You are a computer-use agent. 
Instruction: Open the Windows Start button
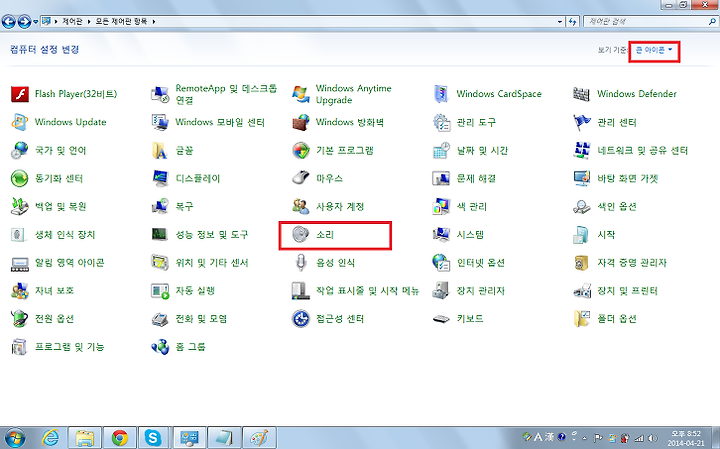coord(14,438)
